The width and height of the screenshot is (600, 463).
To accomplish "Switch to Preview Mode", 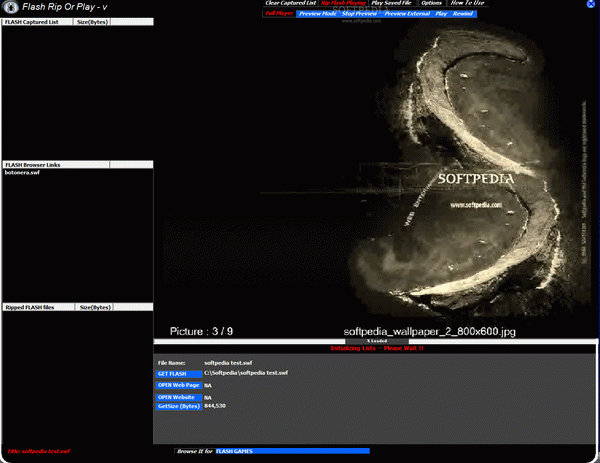I will (318, 14).
